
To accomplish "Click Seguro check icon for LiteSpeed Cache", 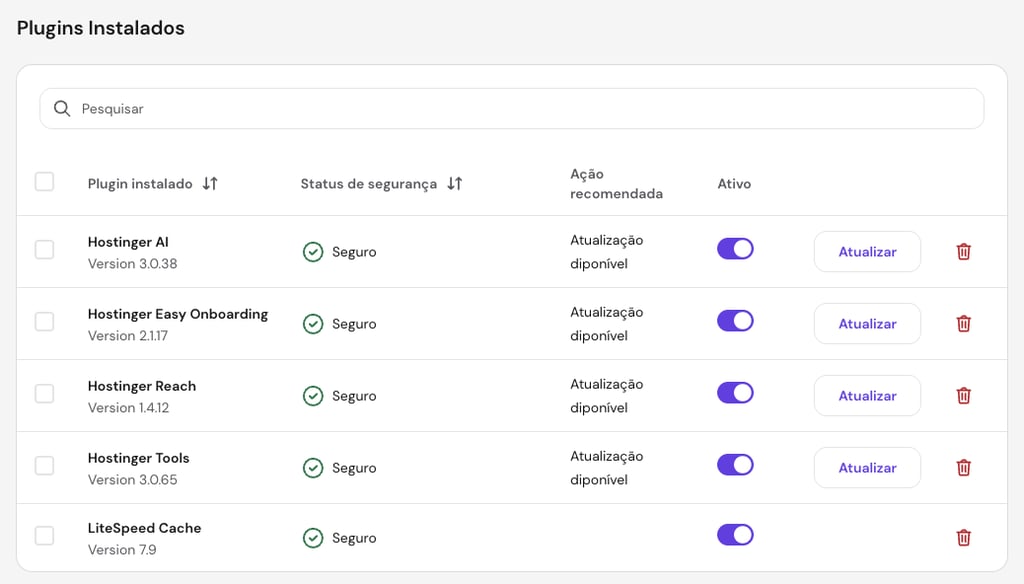I will pos(313,538).
